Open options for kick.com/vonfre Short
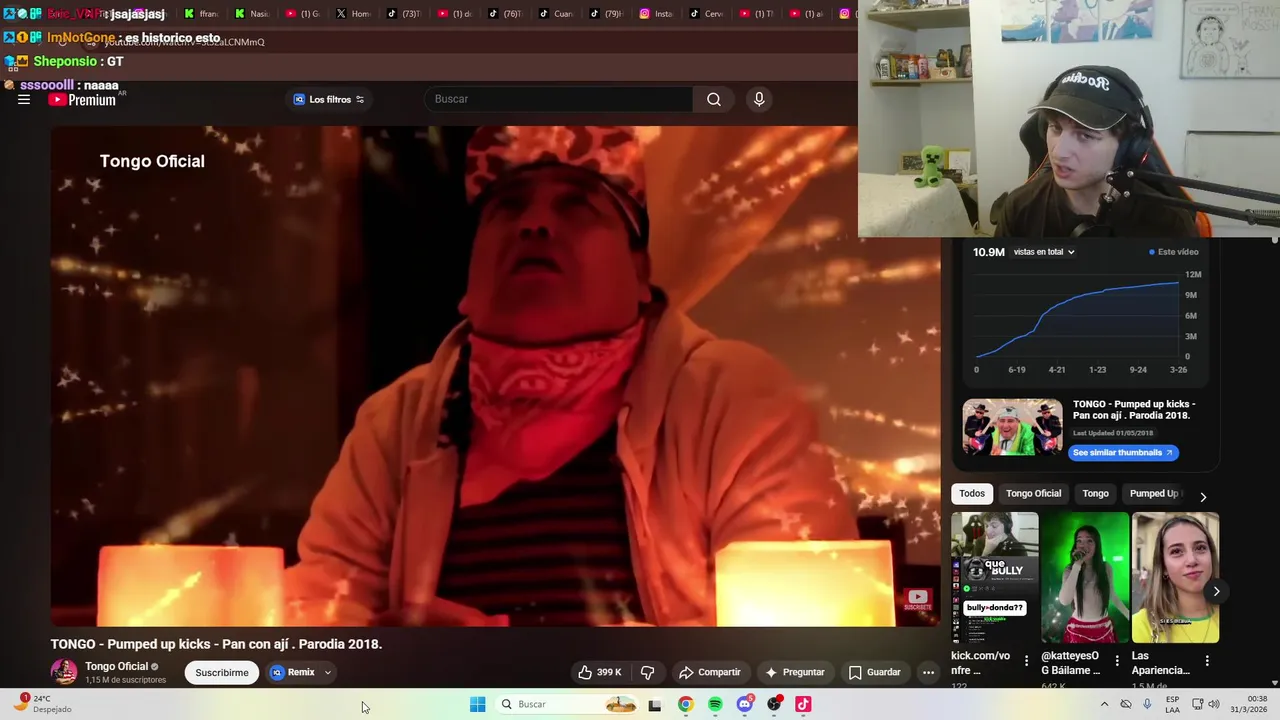Viewport: 1280px width, 720px height. pyautogui.click(x=1027, y=661)
